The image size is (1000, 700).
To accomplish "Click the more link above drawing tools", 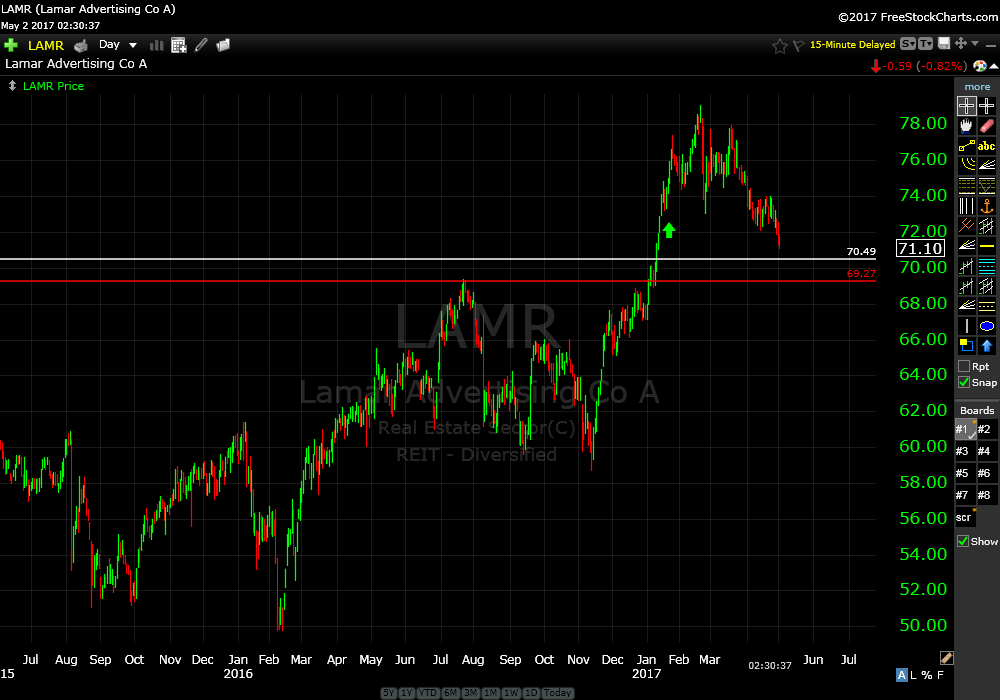I will [977, 87].
